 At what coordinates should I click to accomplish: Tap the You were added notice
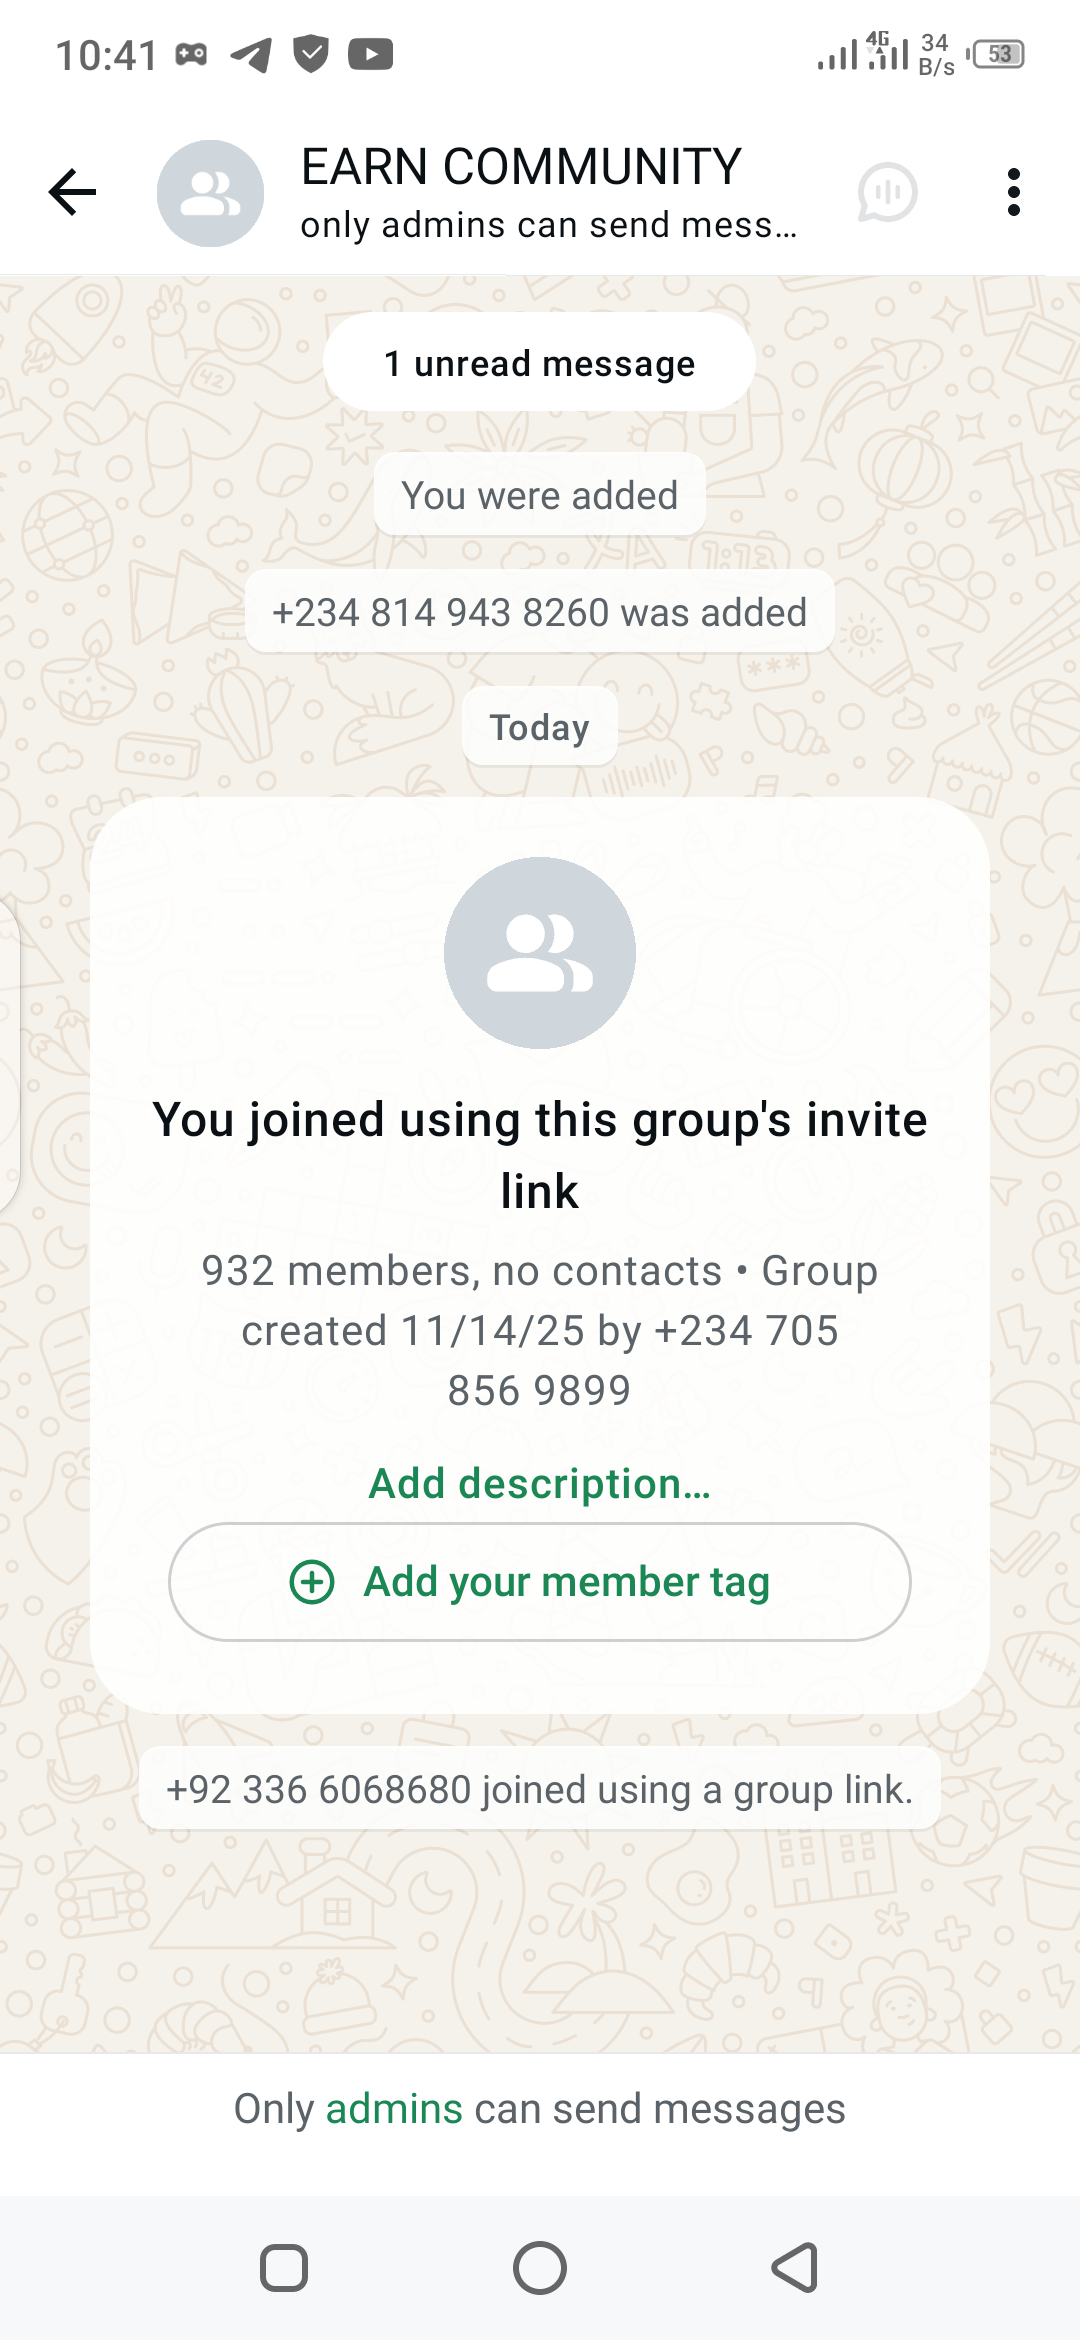pyautogui.click(x=539, y=495)
